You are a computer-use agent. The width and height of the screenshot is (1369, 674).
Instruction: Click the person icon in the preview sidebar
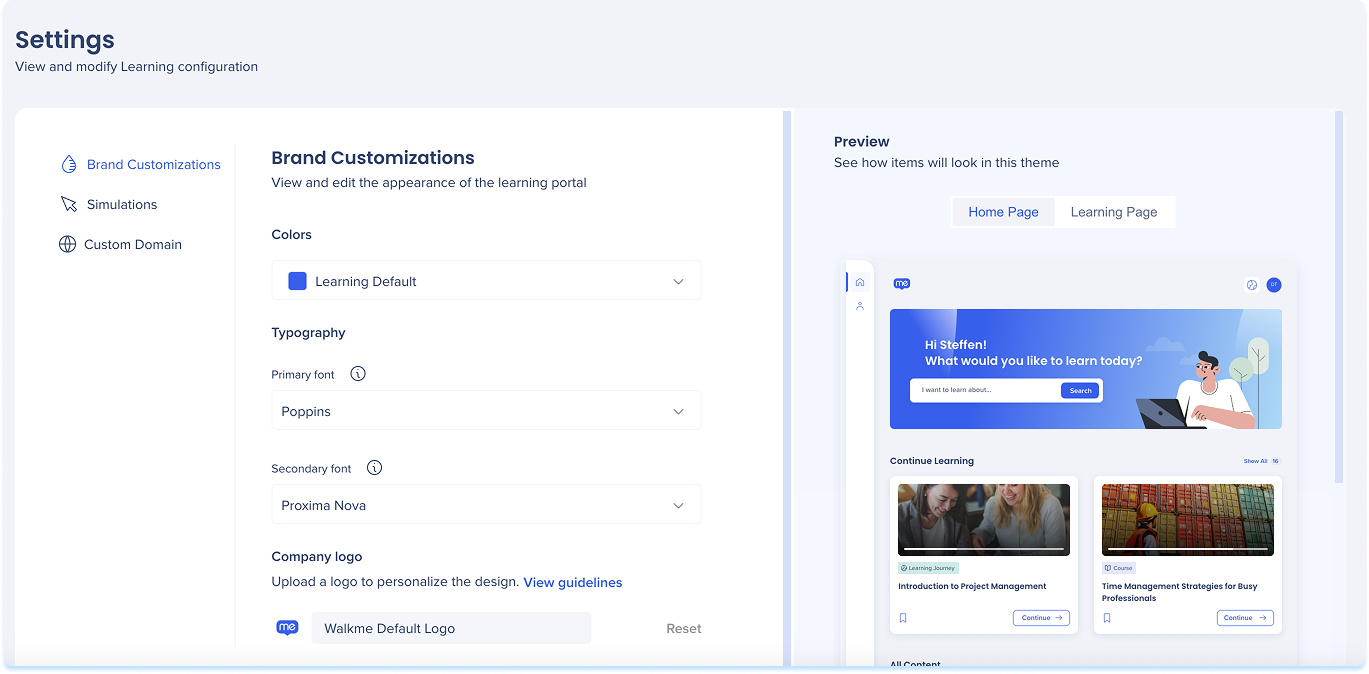860,306
